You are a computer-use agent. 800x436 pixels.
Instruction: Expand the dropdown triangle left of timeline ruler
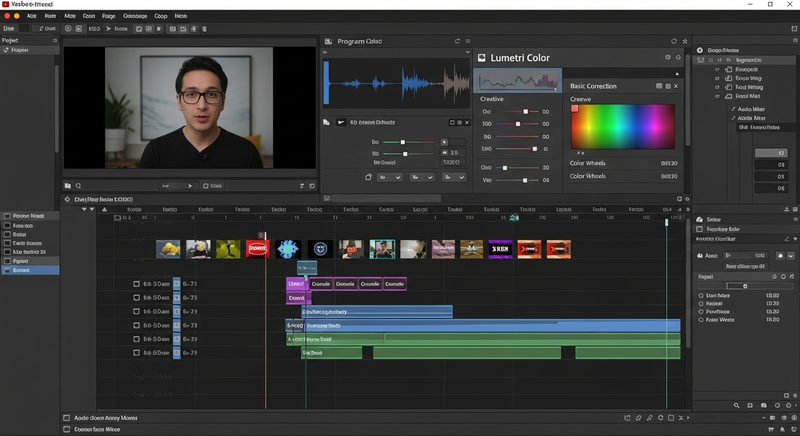coord(84,209)
